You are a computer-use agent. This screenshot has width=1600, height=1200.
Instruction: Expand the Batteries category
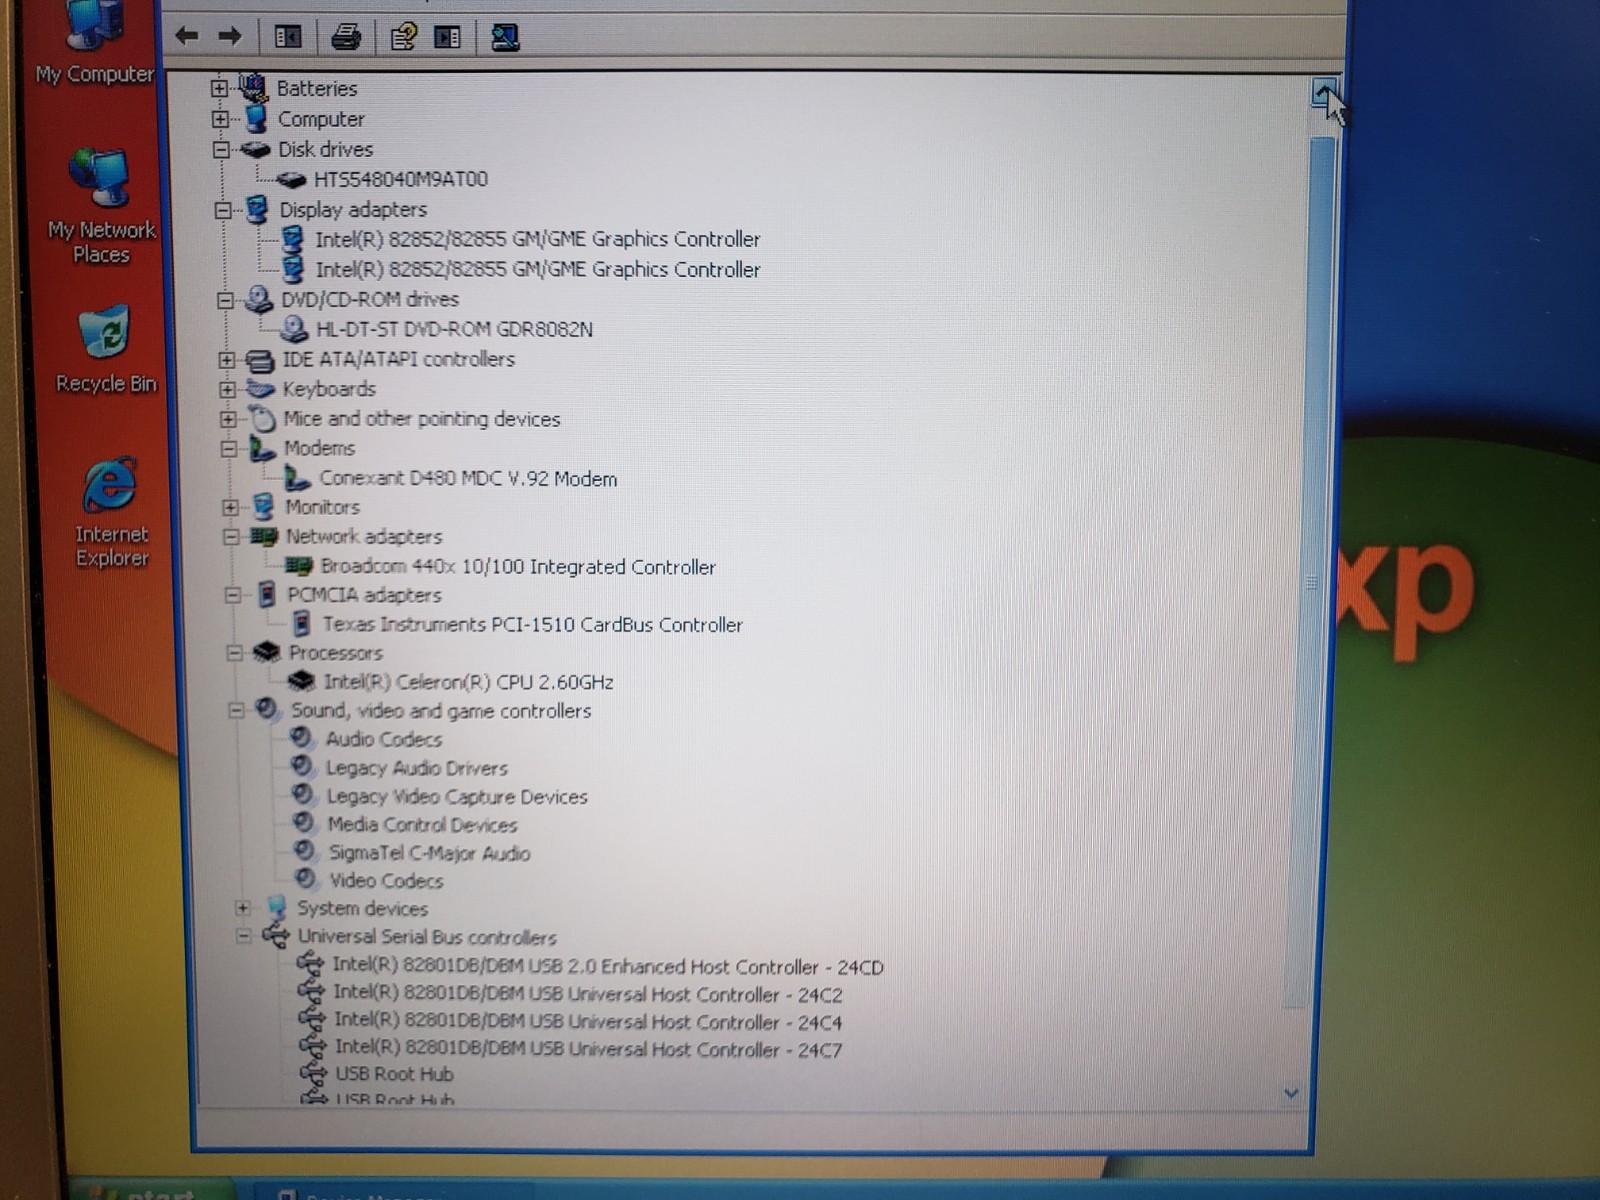(219, 88)
